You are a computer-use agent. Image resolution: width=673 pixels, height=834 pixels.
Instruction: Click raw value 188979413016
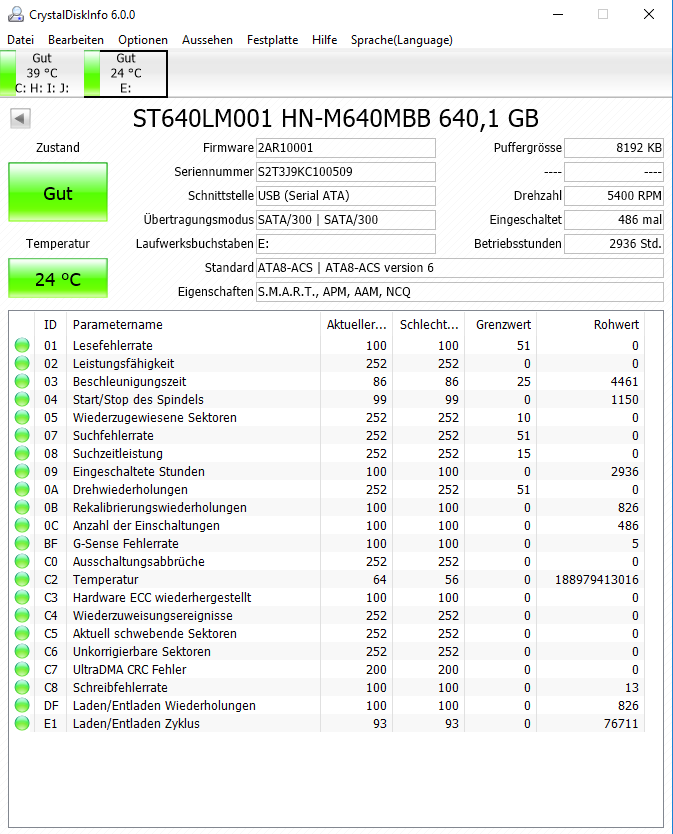pyautogui.click(x=597, y=580)
